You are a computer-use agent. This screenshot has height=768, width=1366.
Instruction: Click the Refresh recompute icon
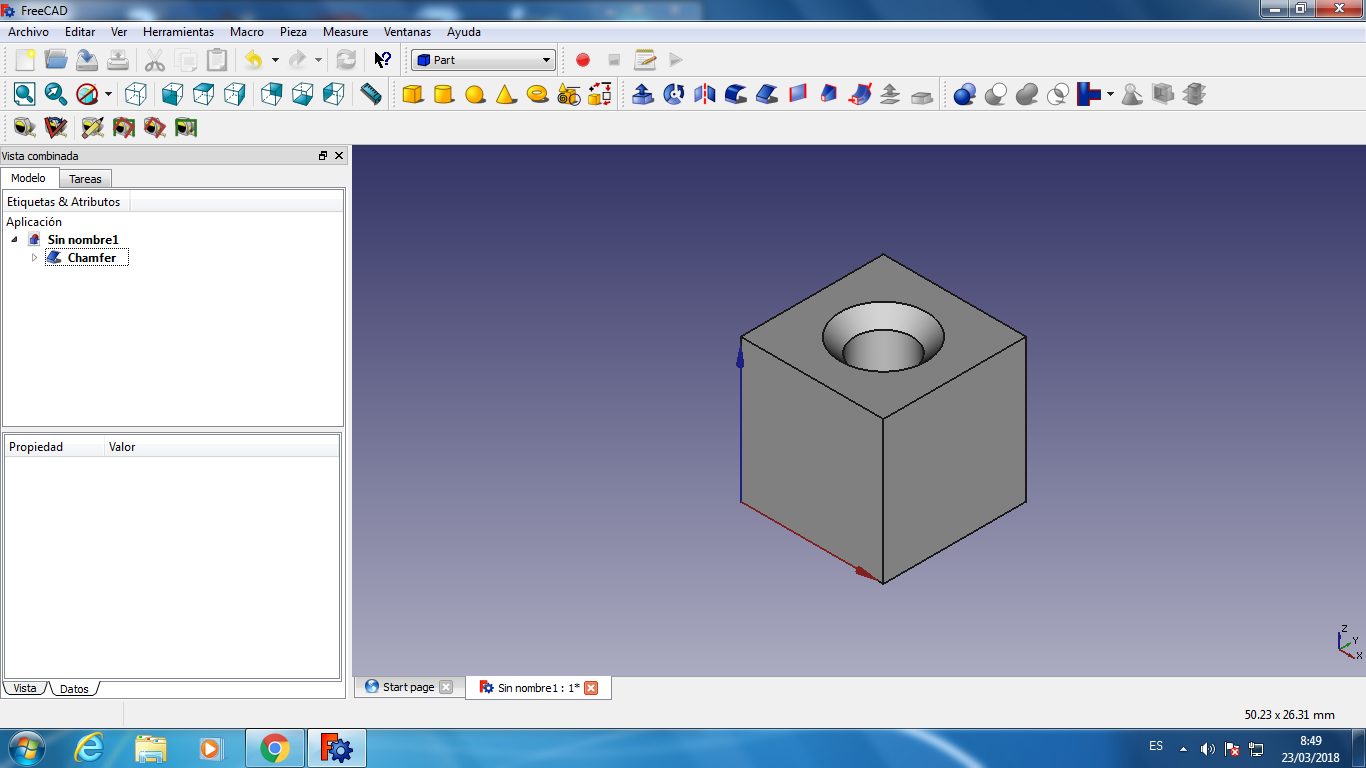[x=346, y=60]
